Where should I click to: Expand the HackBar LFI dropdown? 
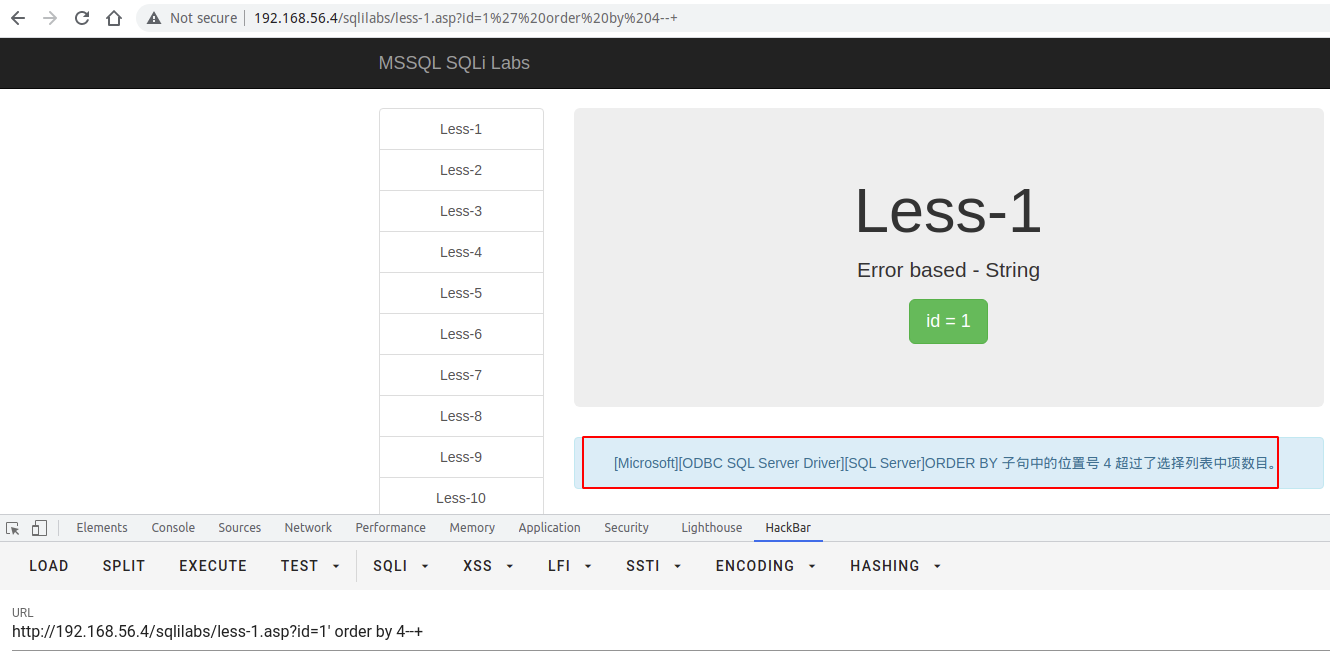(x=570, y=566)
